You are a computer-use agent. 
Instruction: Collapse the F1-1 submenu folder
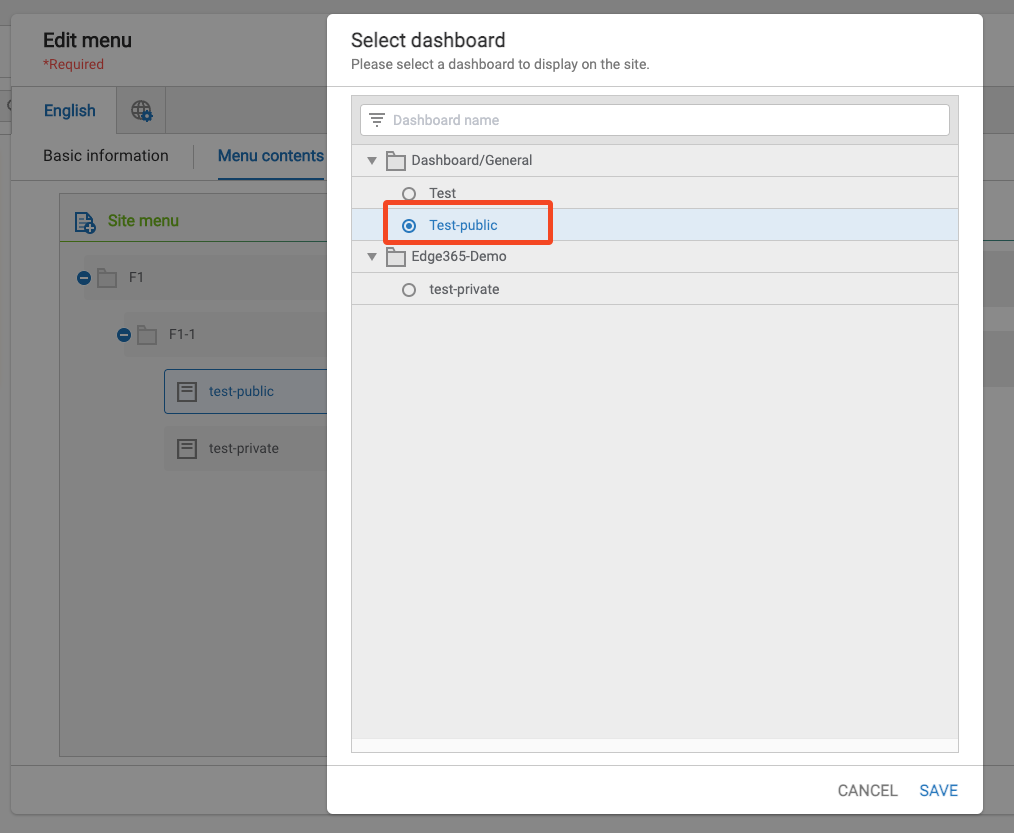(124, 335)
